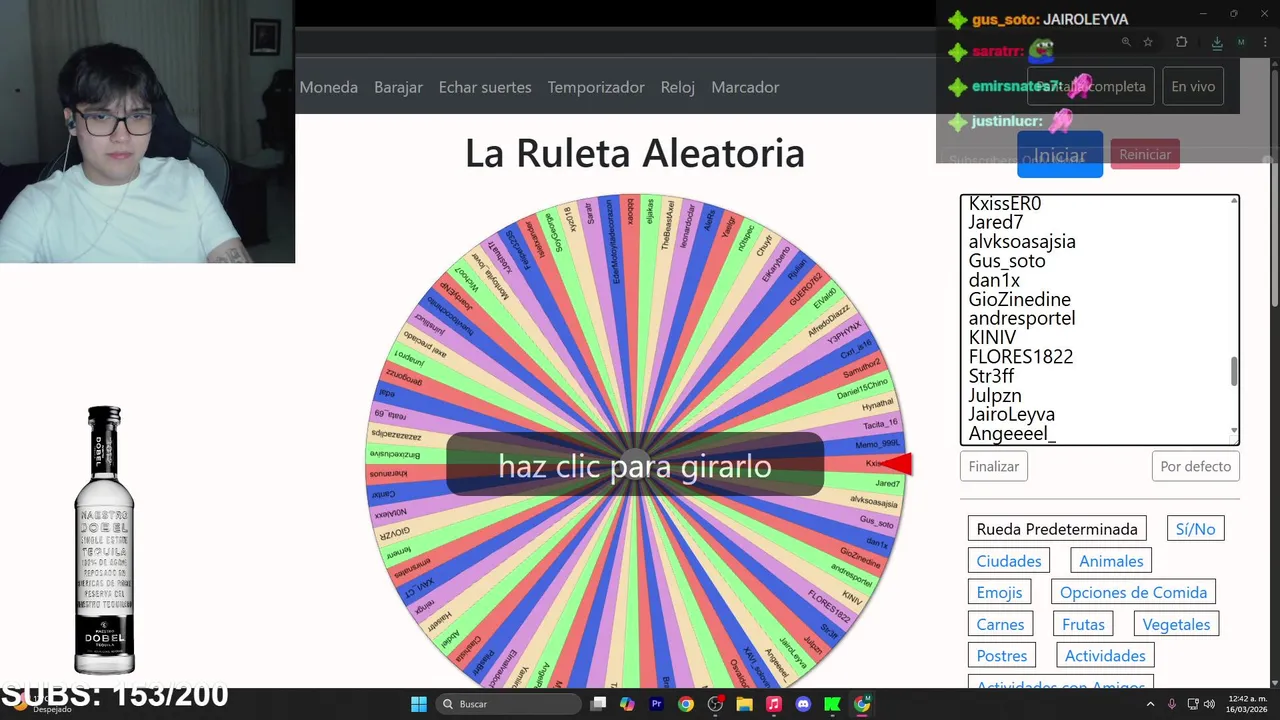Open the Chrome extensions puzzle icon
The height and width of the screenshot is (720, 1280).
1181,42
